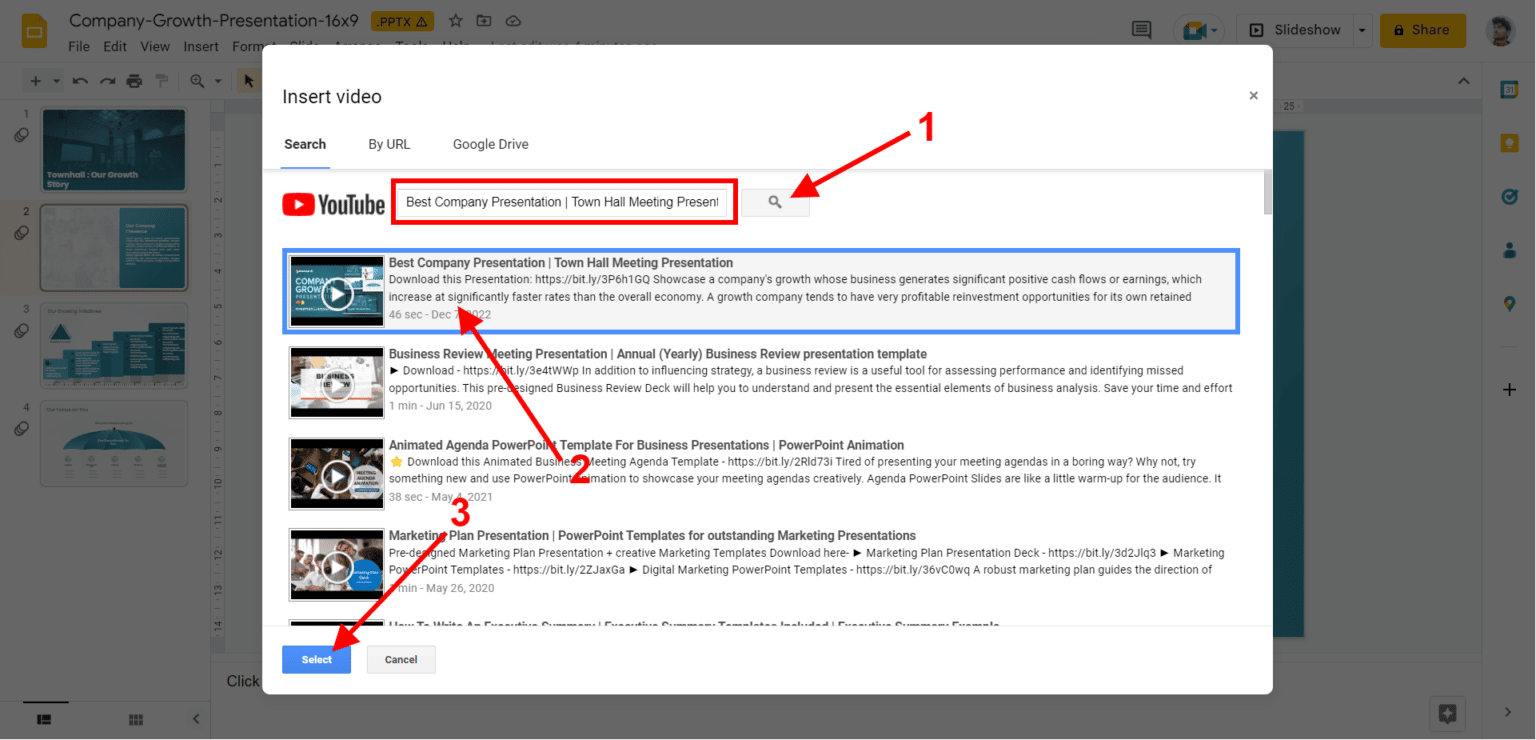Toggle filmstrip view at the bottom left
Viewport: 1536px width, 740px height.
tap(44, 719)
